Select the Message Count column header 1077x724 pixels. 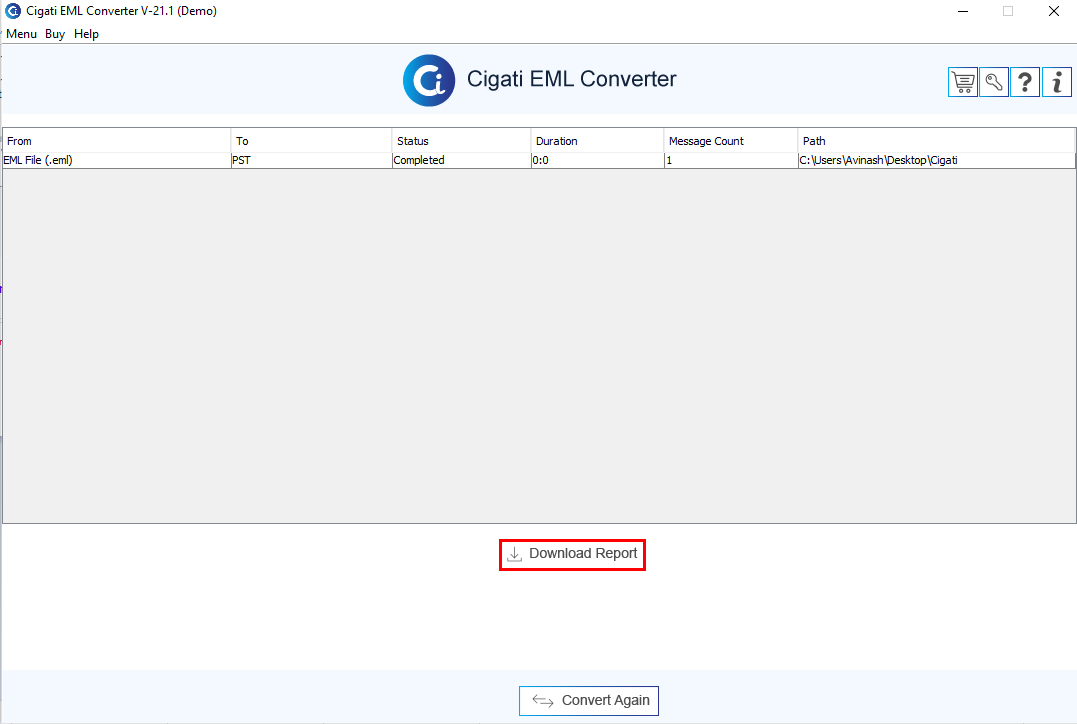[731, 141]
